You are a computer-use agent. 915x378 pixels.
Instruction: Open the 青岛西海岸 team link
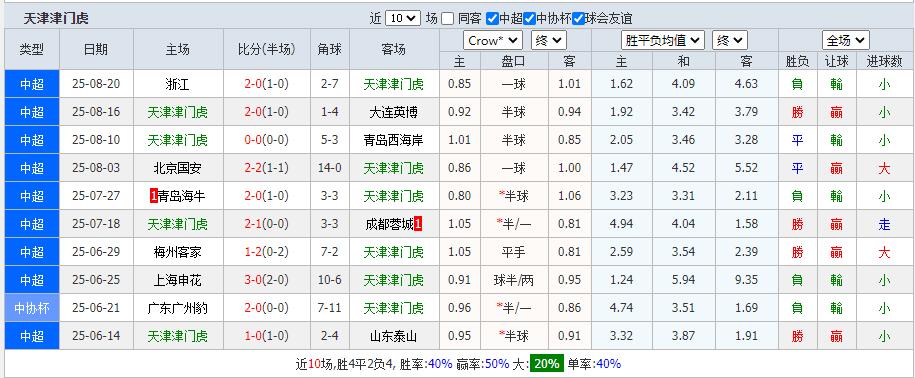pyautogui.click(x=394, y=140)
